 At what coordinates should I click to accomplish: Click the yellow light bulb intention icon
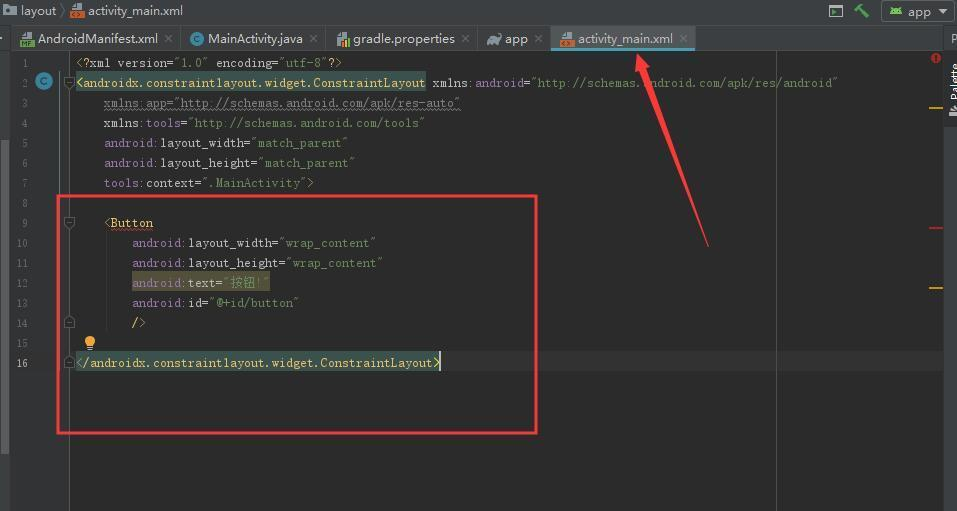90,342
